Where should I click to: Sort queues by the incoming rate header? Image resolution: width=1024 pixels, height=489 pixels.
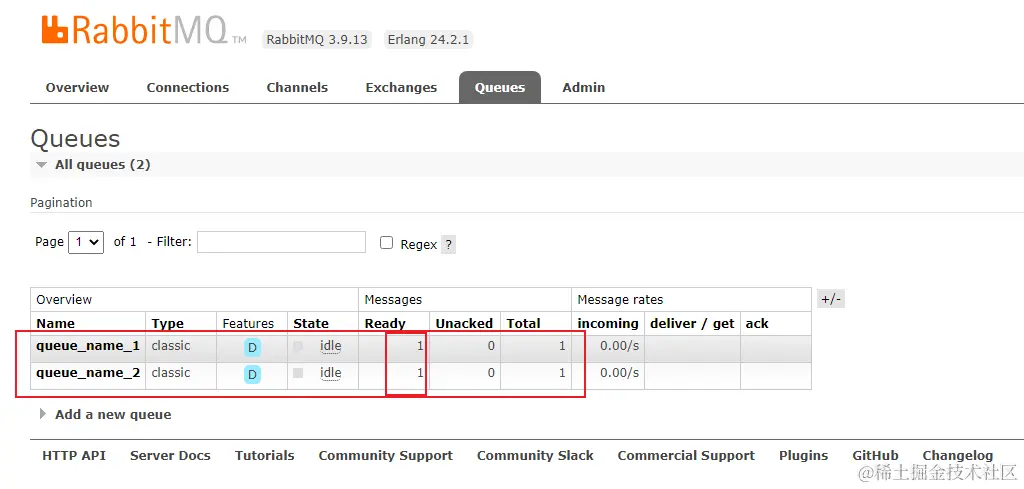pos(608,324)
